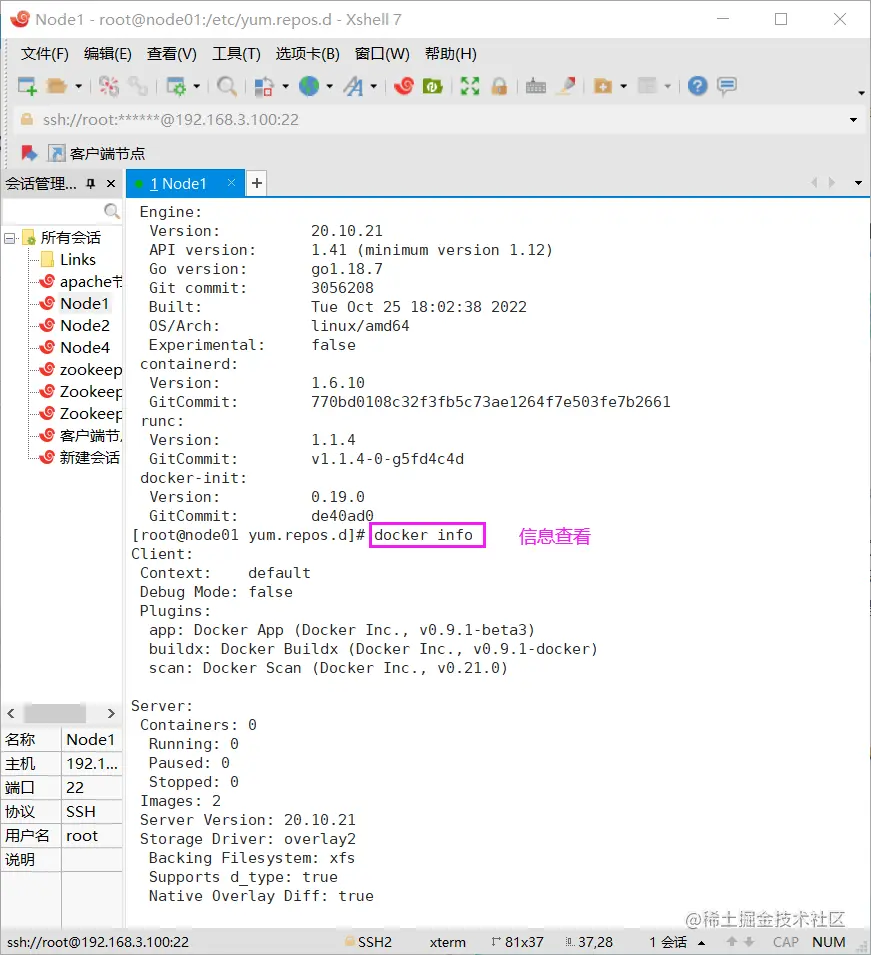The height and width of the screenshot is (955, 871).
Task: Click xterm in the status bar
Action: 448,942
